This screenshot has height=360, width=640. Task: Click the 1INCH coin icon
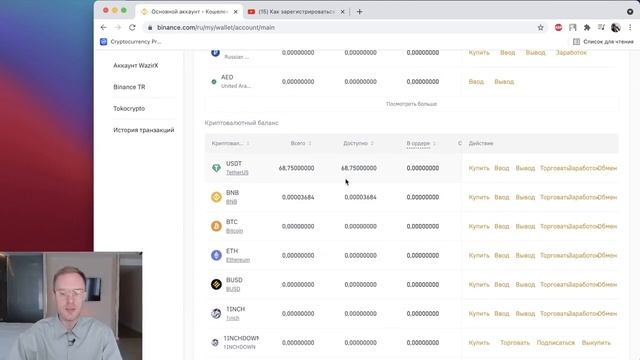pyautogui.click(x=216, y=313)
